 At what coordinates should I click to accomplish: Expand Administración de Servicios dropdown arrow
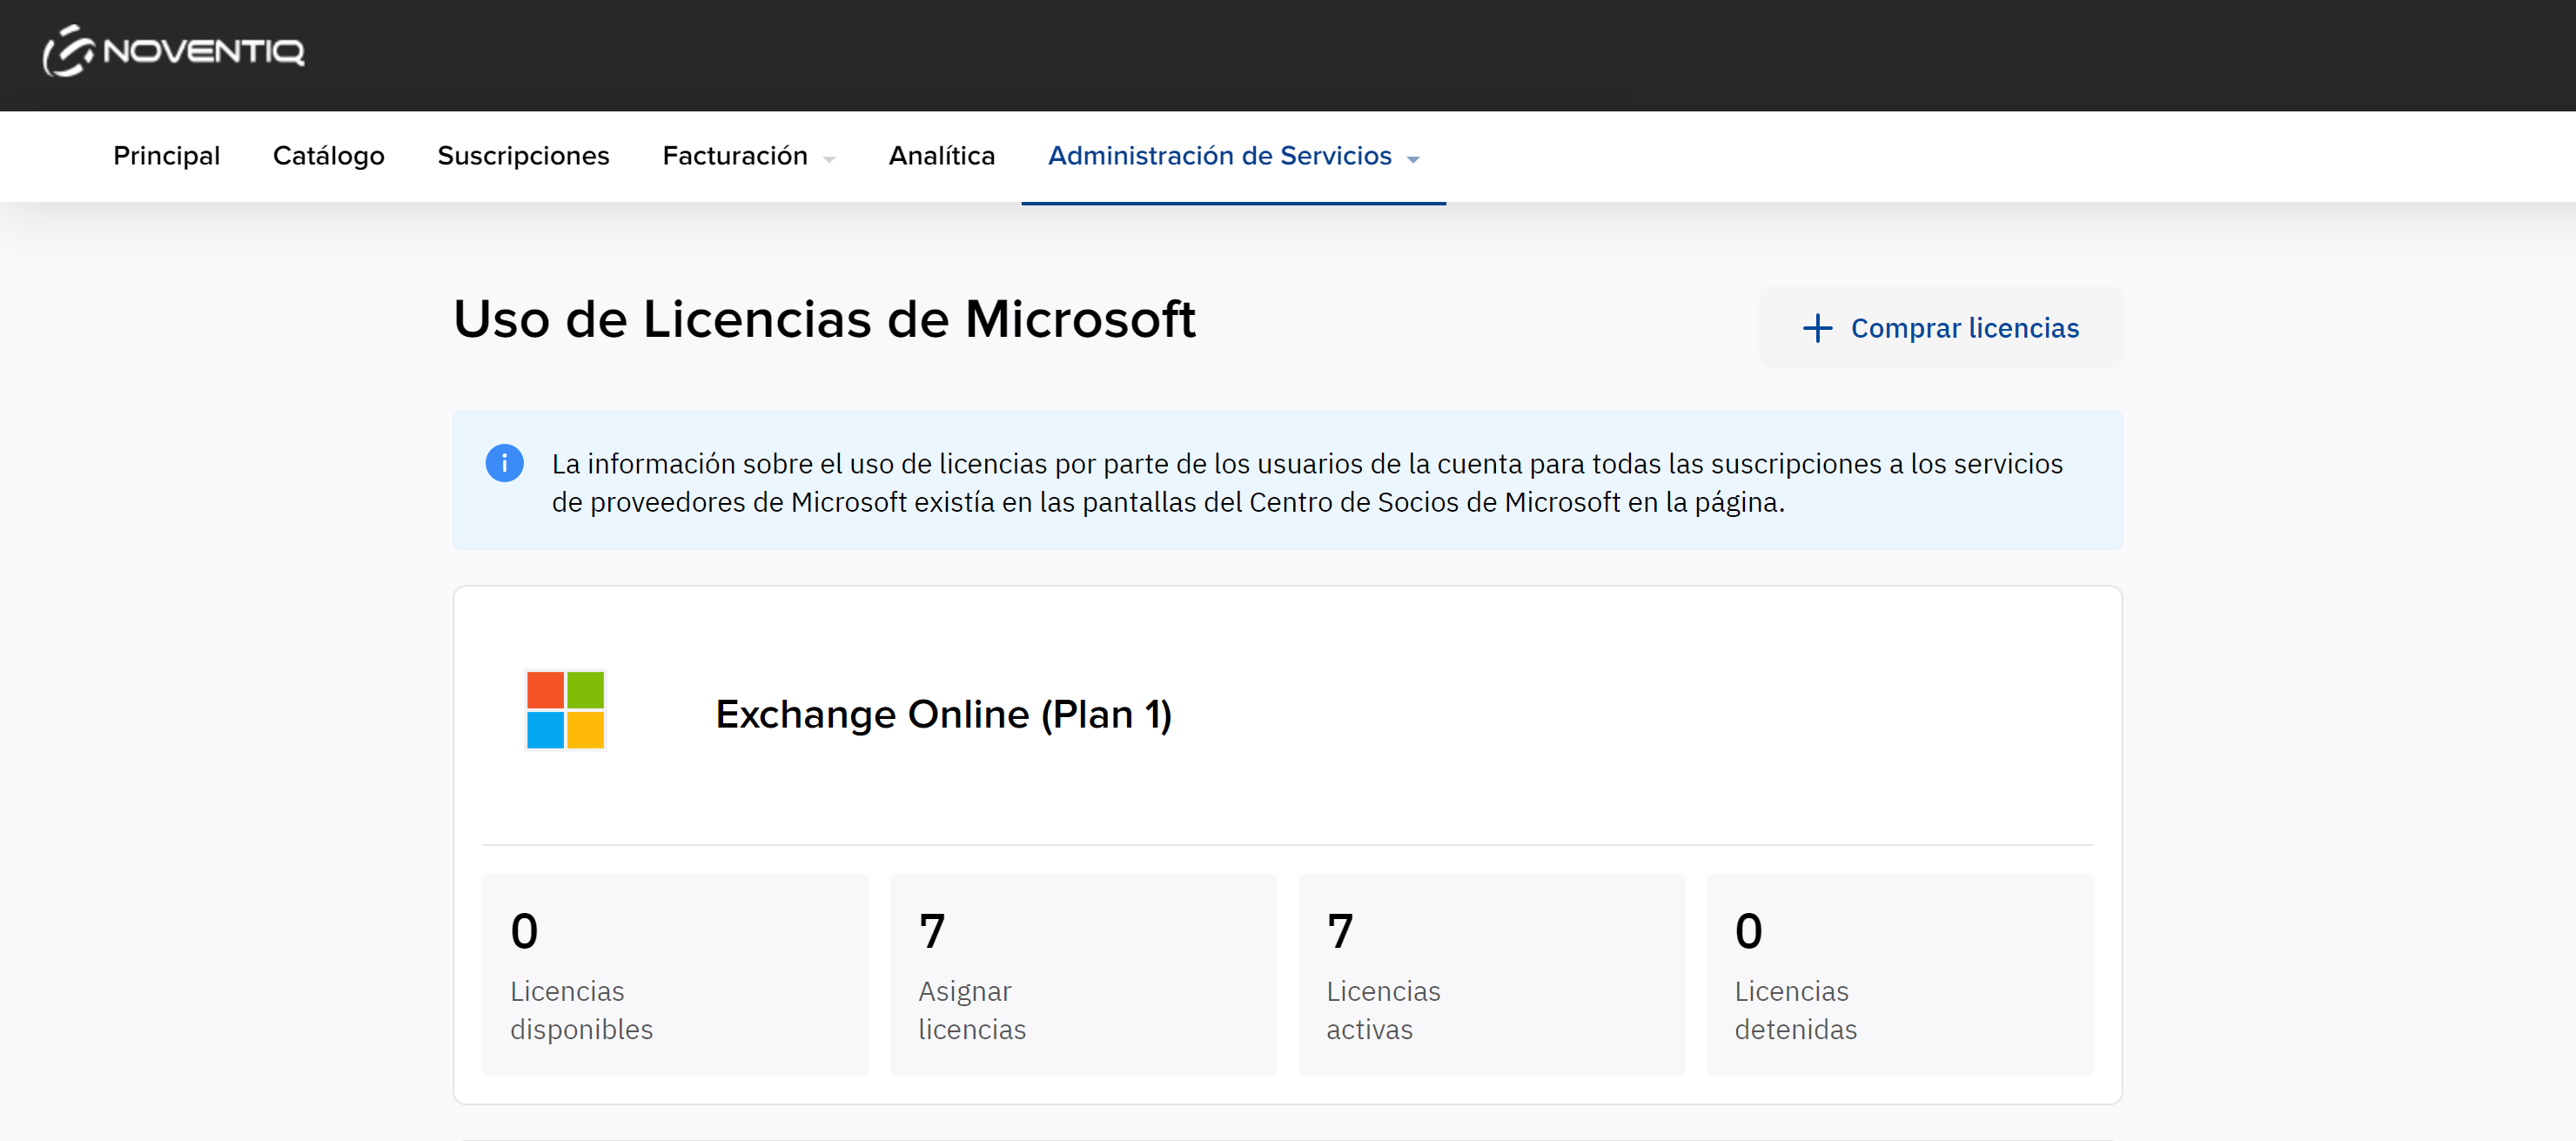1413,159
